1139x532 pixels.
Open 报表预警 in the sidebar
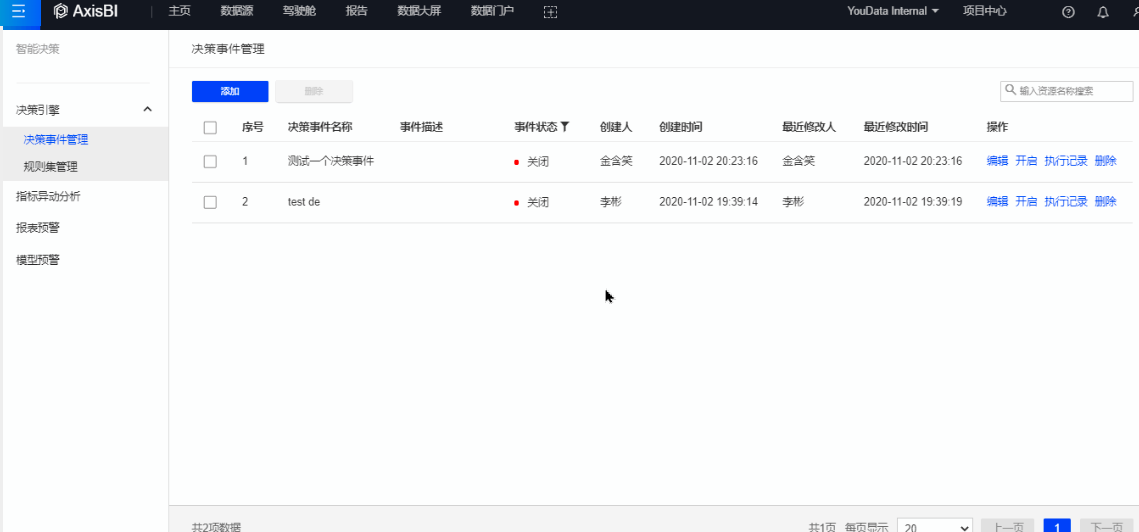[x=38, y=228]
